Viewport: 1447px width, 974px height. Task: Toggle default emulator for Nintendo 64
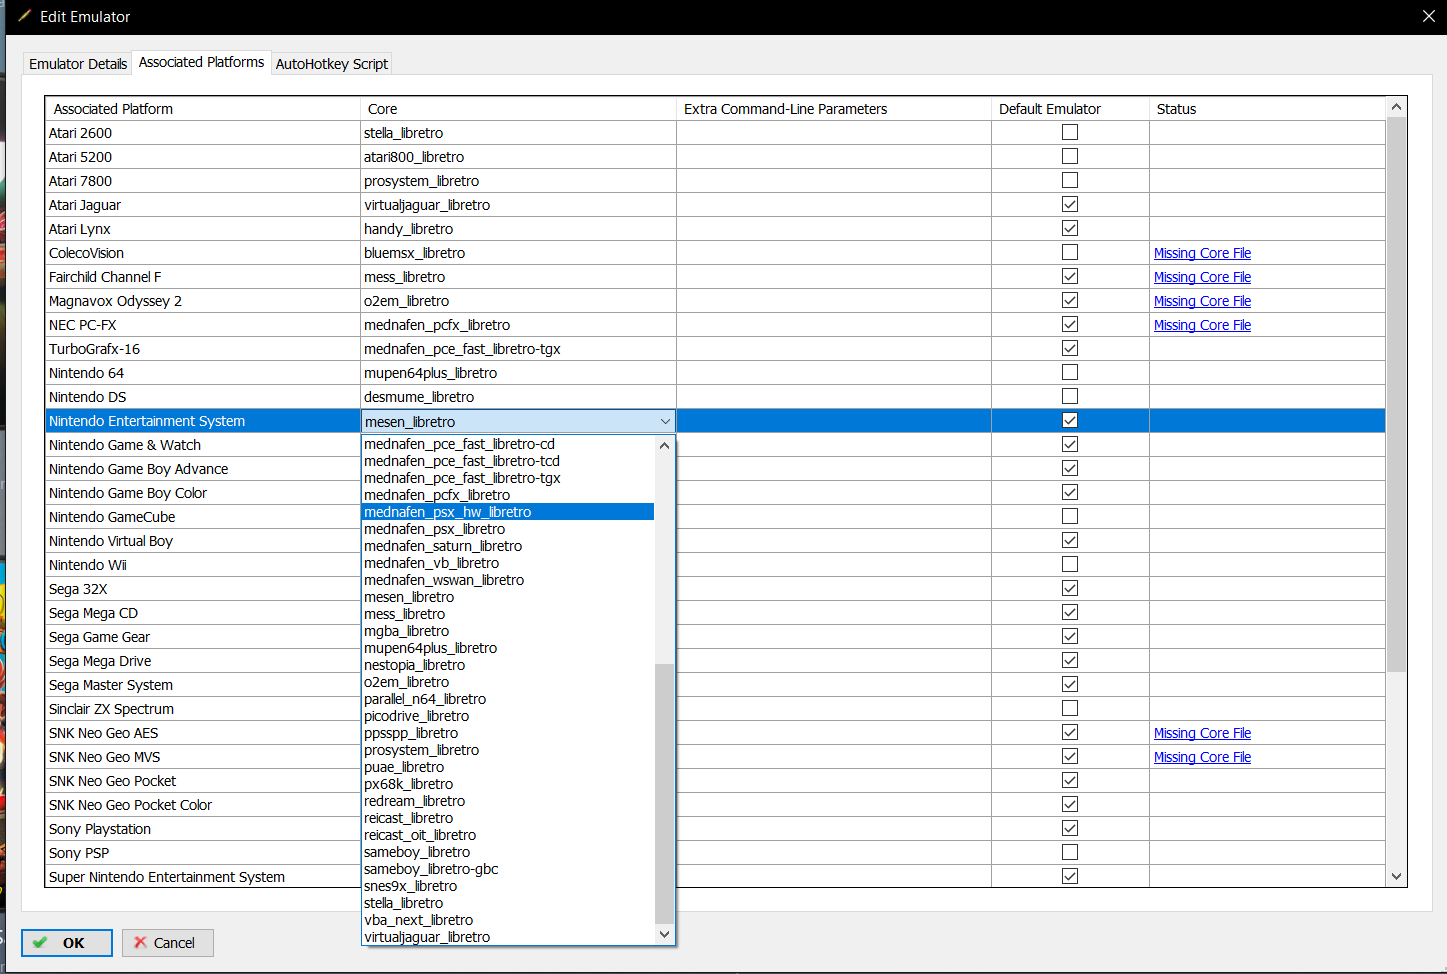(1070, 372)
